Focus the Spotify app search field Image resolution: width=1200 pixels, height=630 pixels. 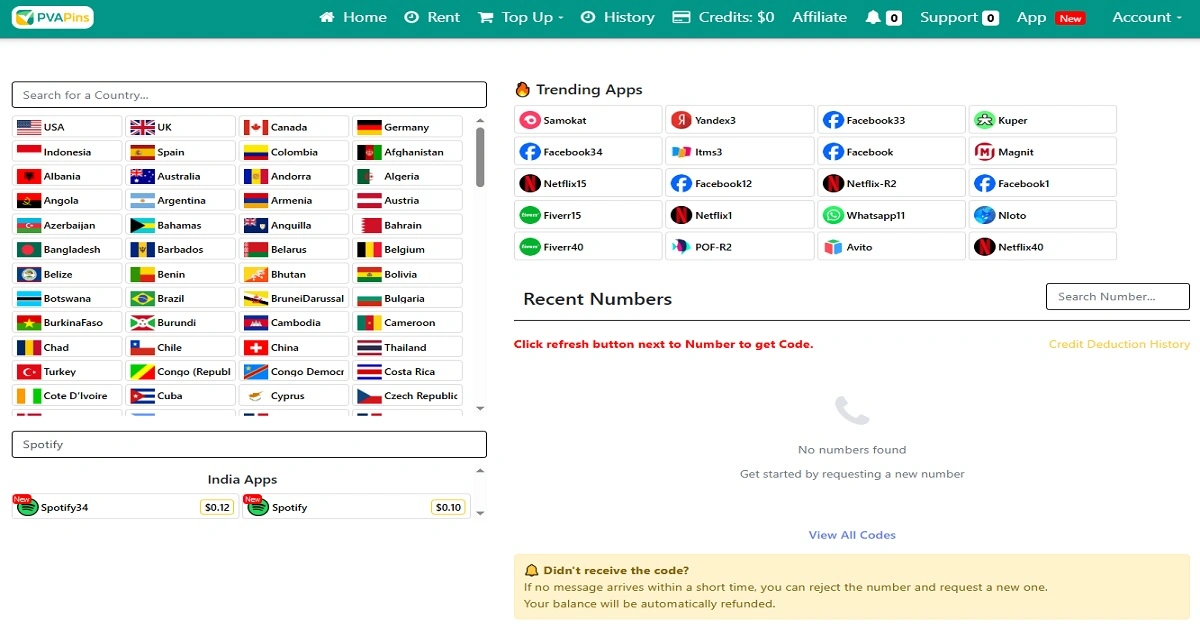coord(249,445)
